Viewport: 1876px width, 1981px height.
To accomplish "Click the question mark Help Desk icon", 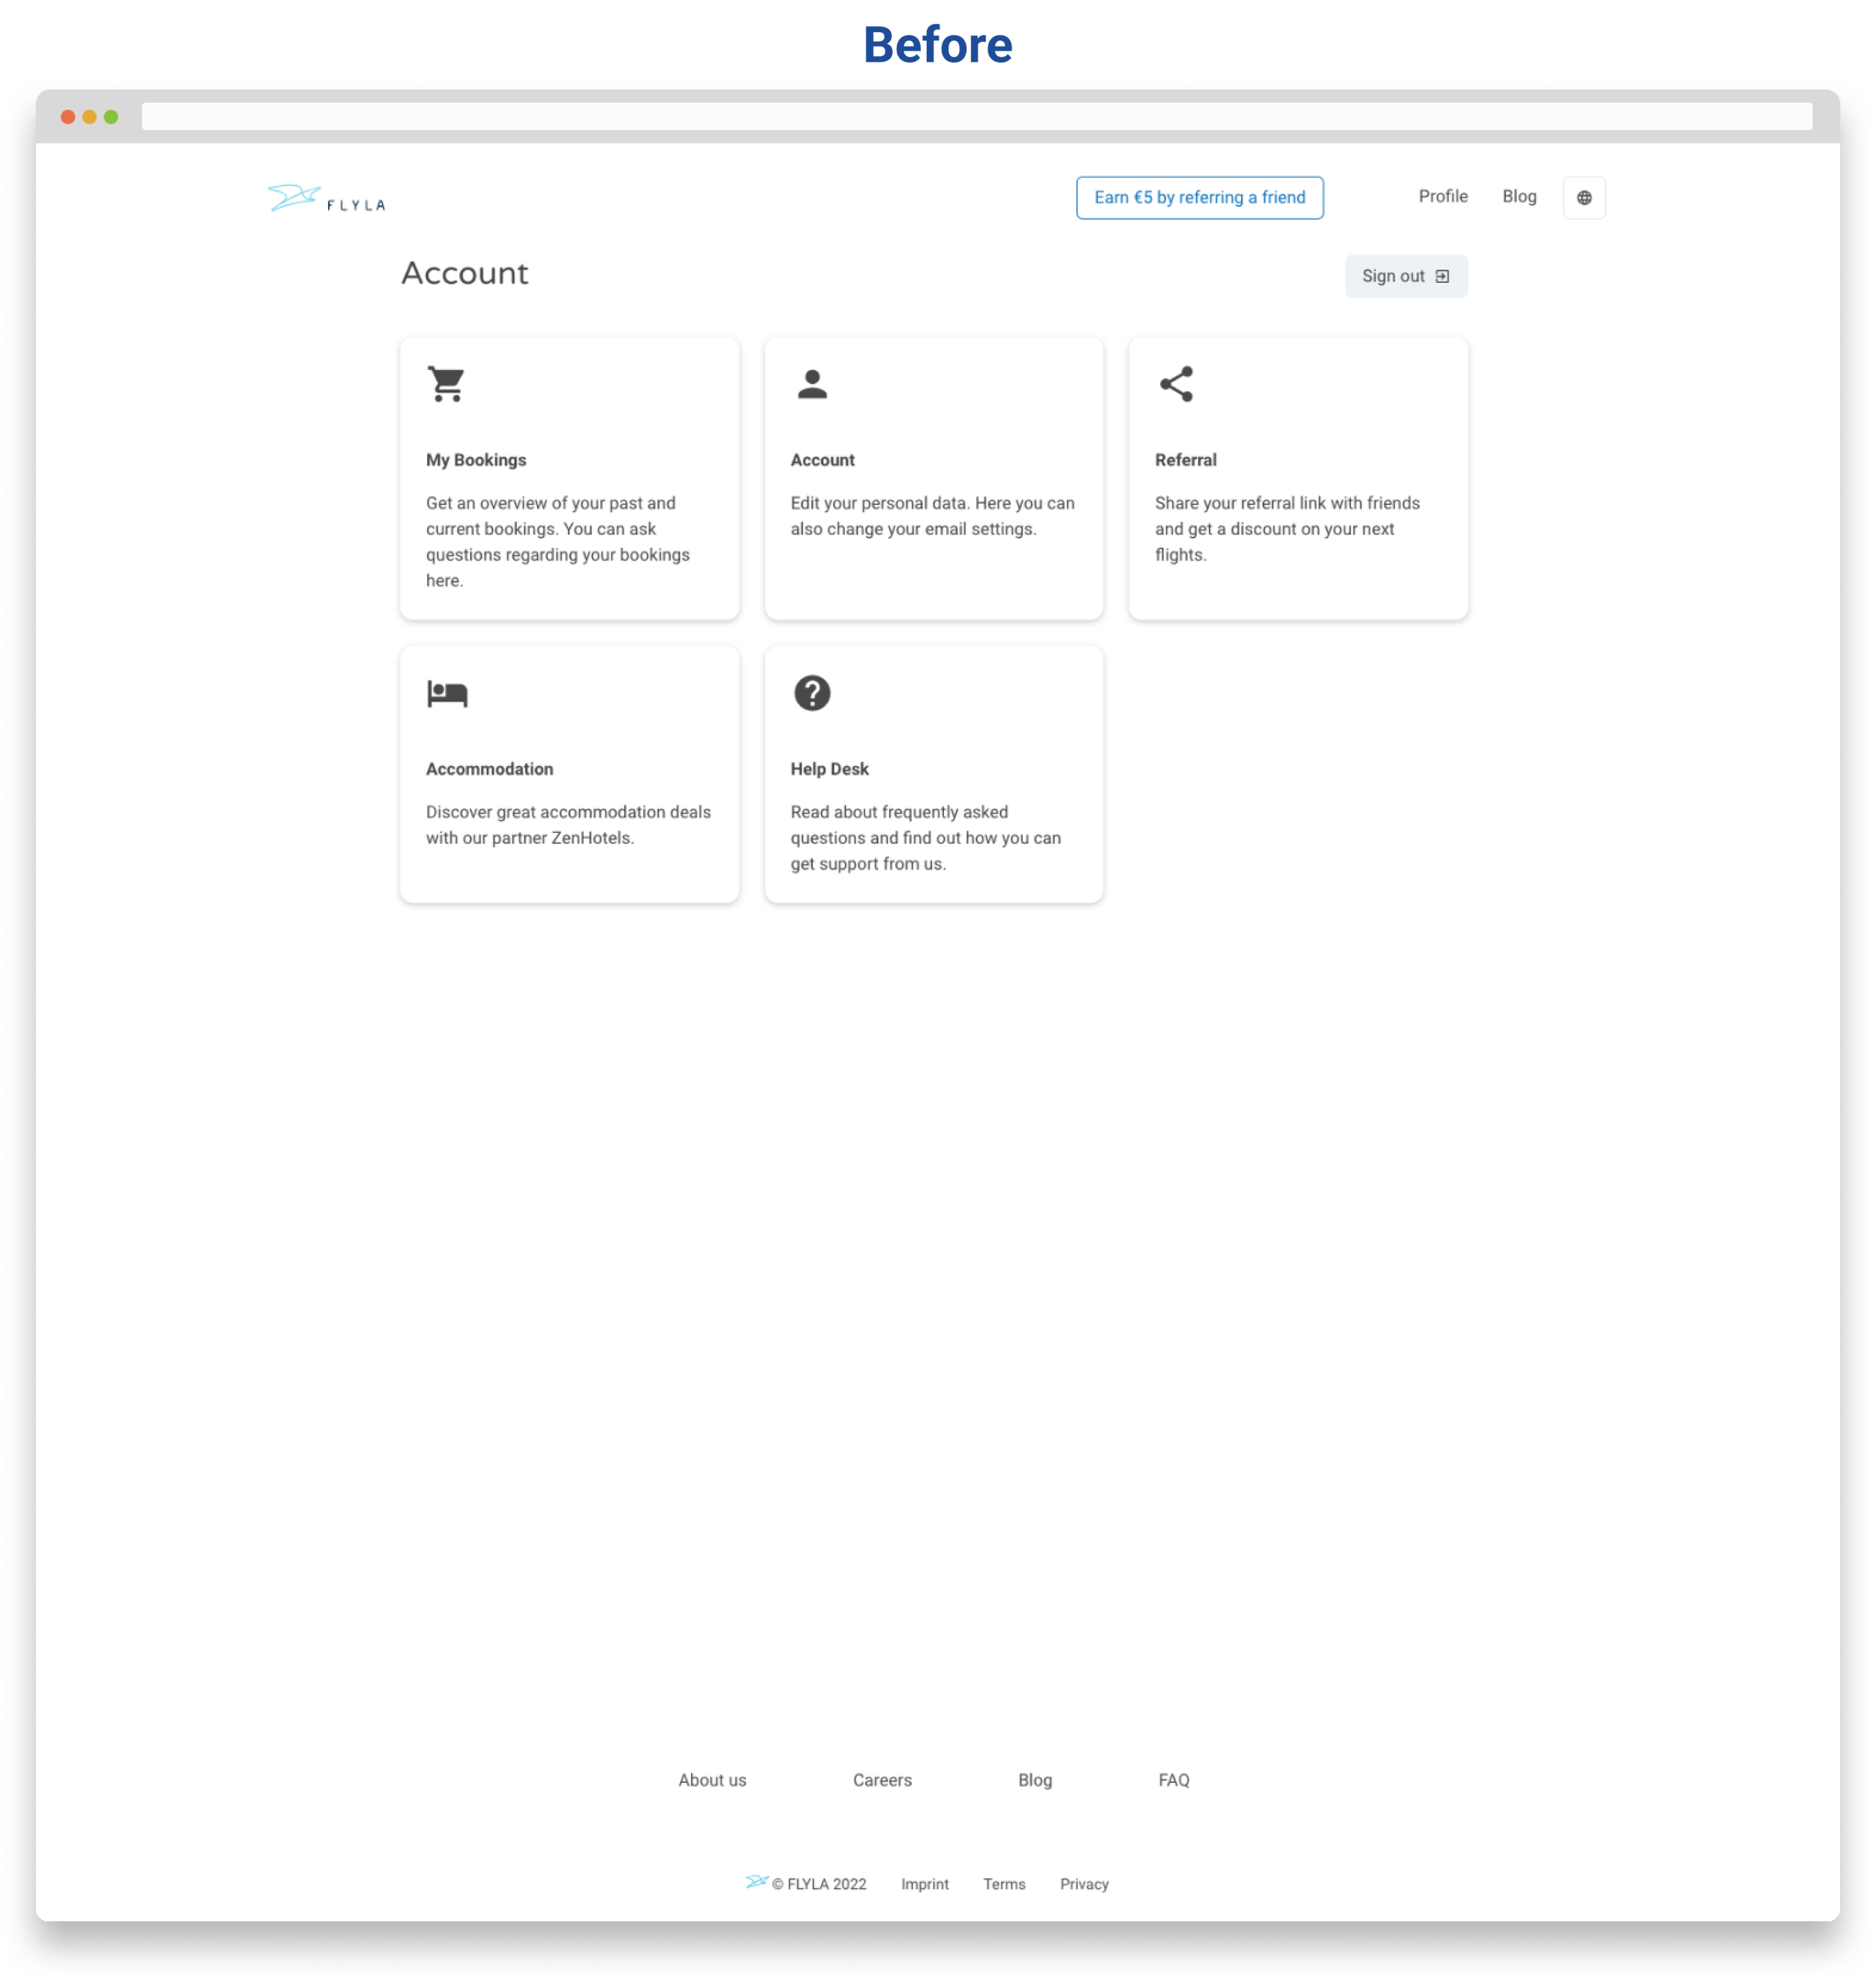I will tap(812, 693).
